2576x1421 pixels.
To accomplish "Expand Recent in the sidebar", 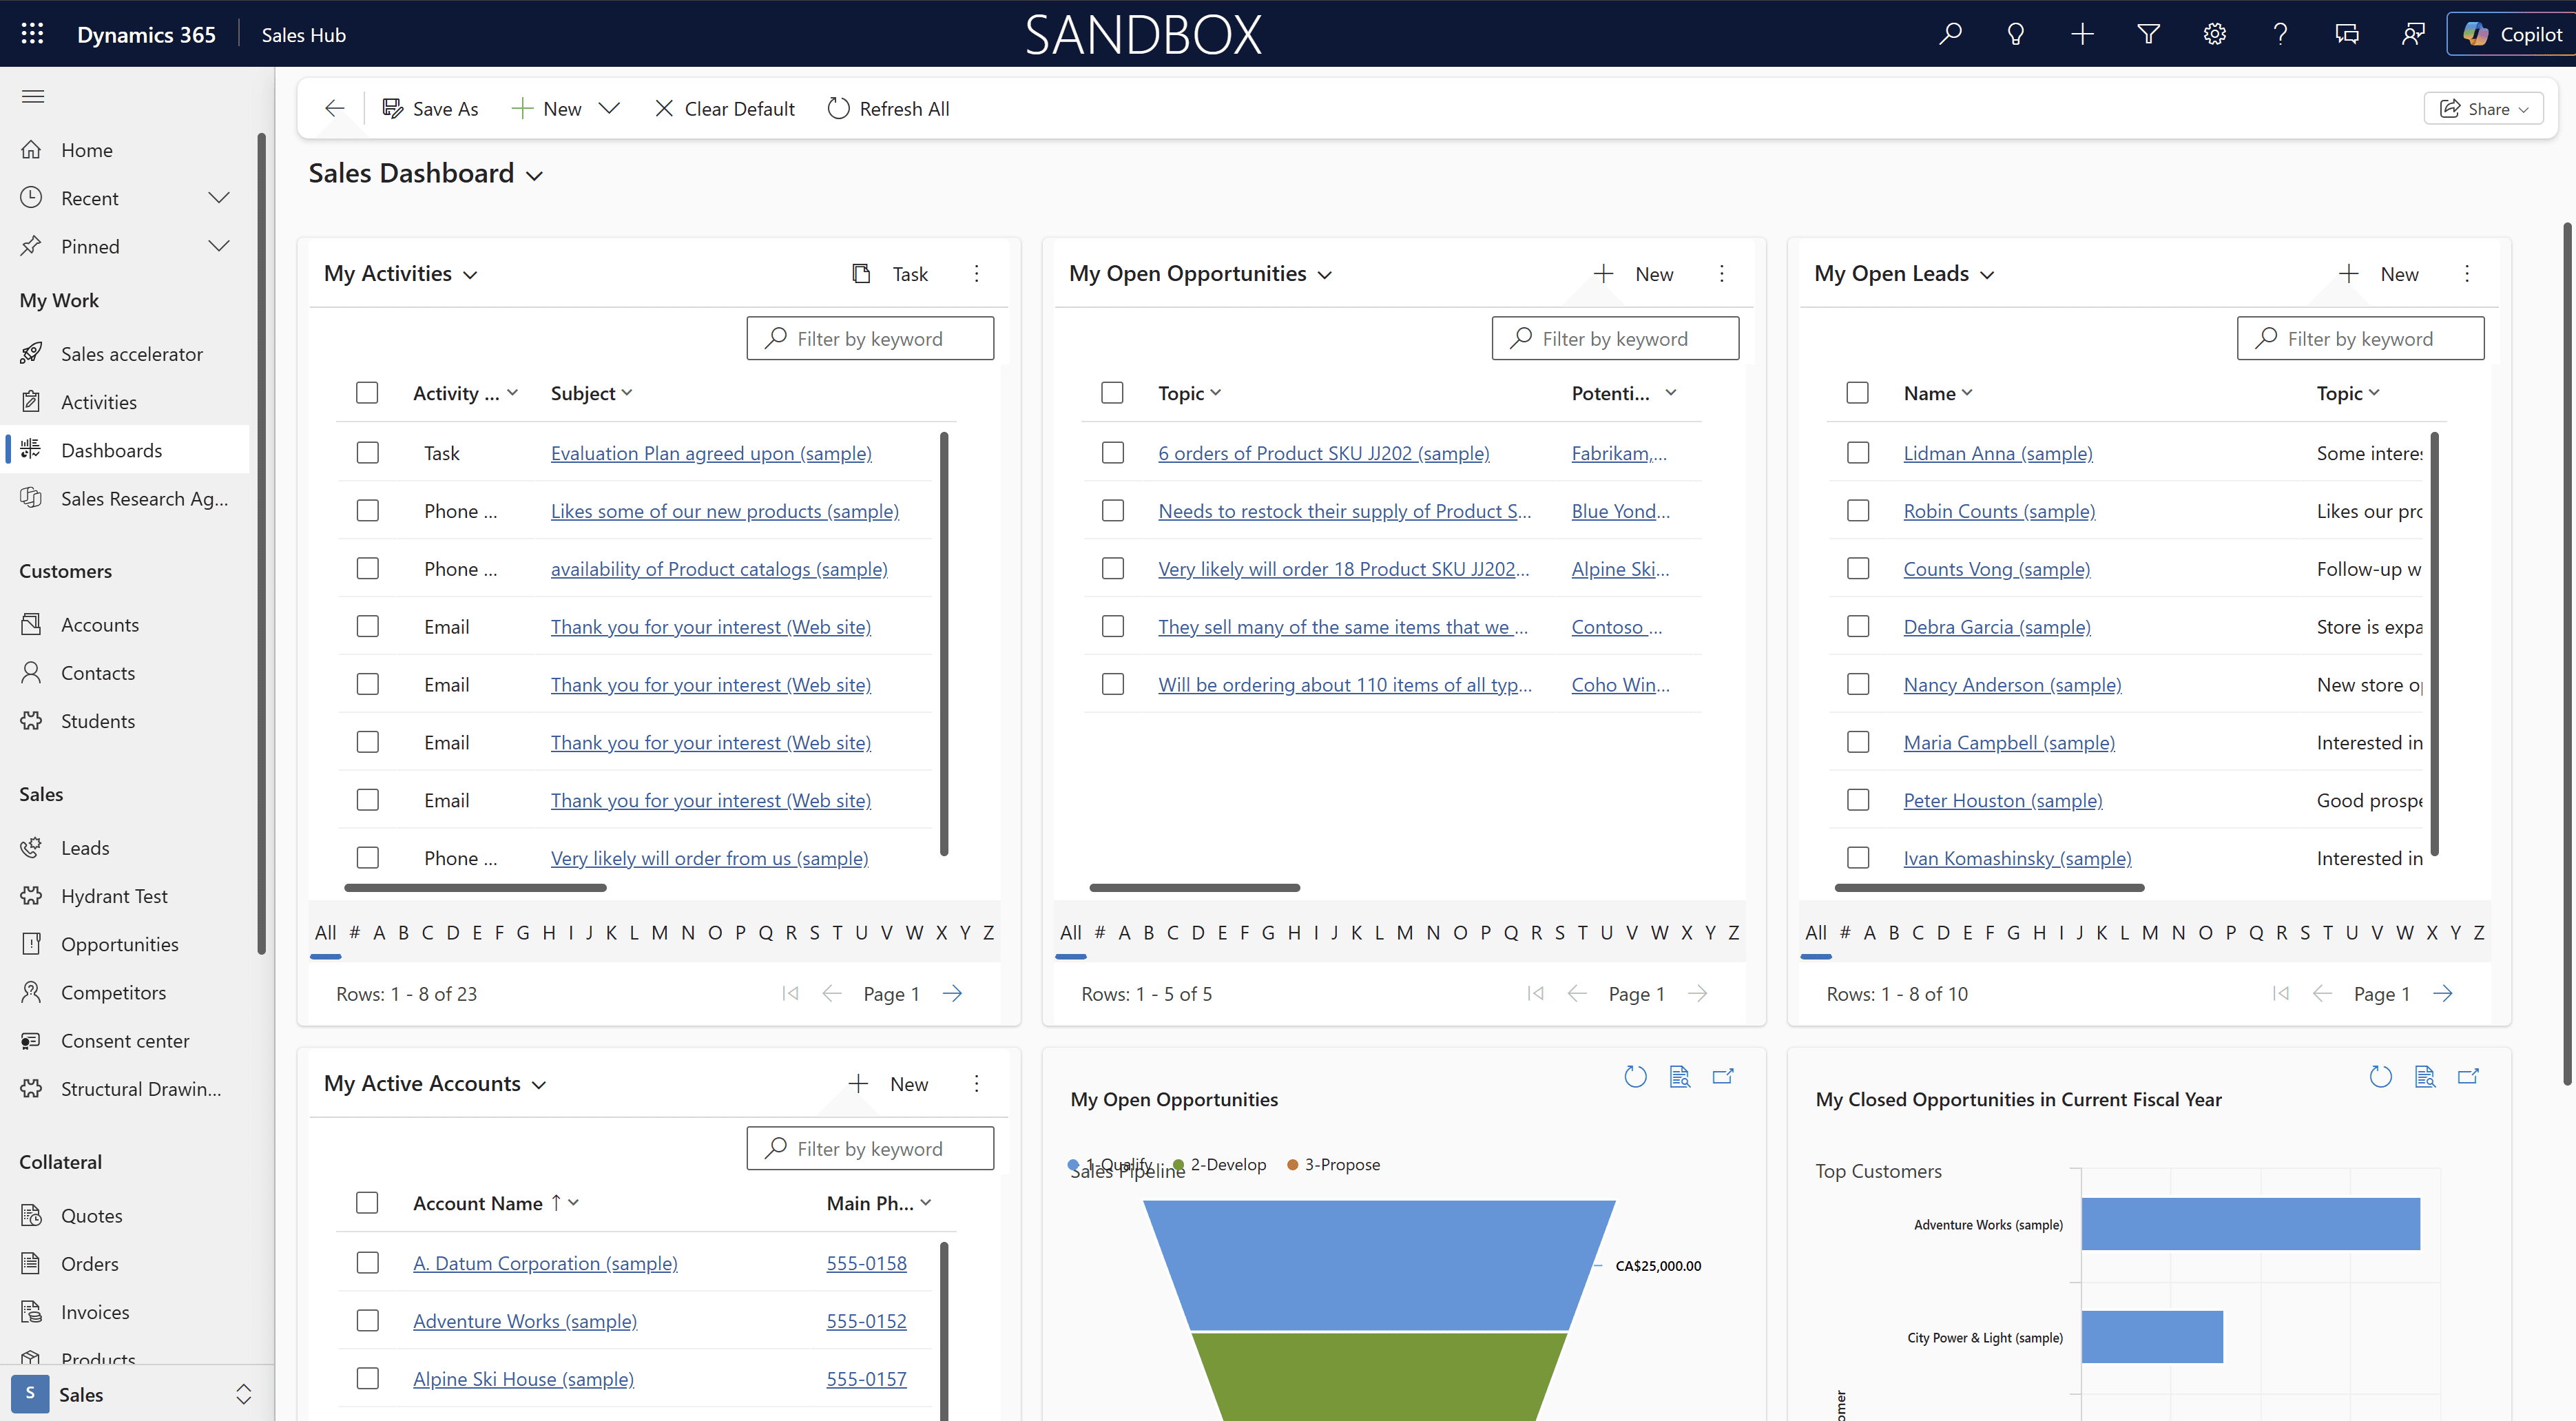I will (x=219, y=198).
